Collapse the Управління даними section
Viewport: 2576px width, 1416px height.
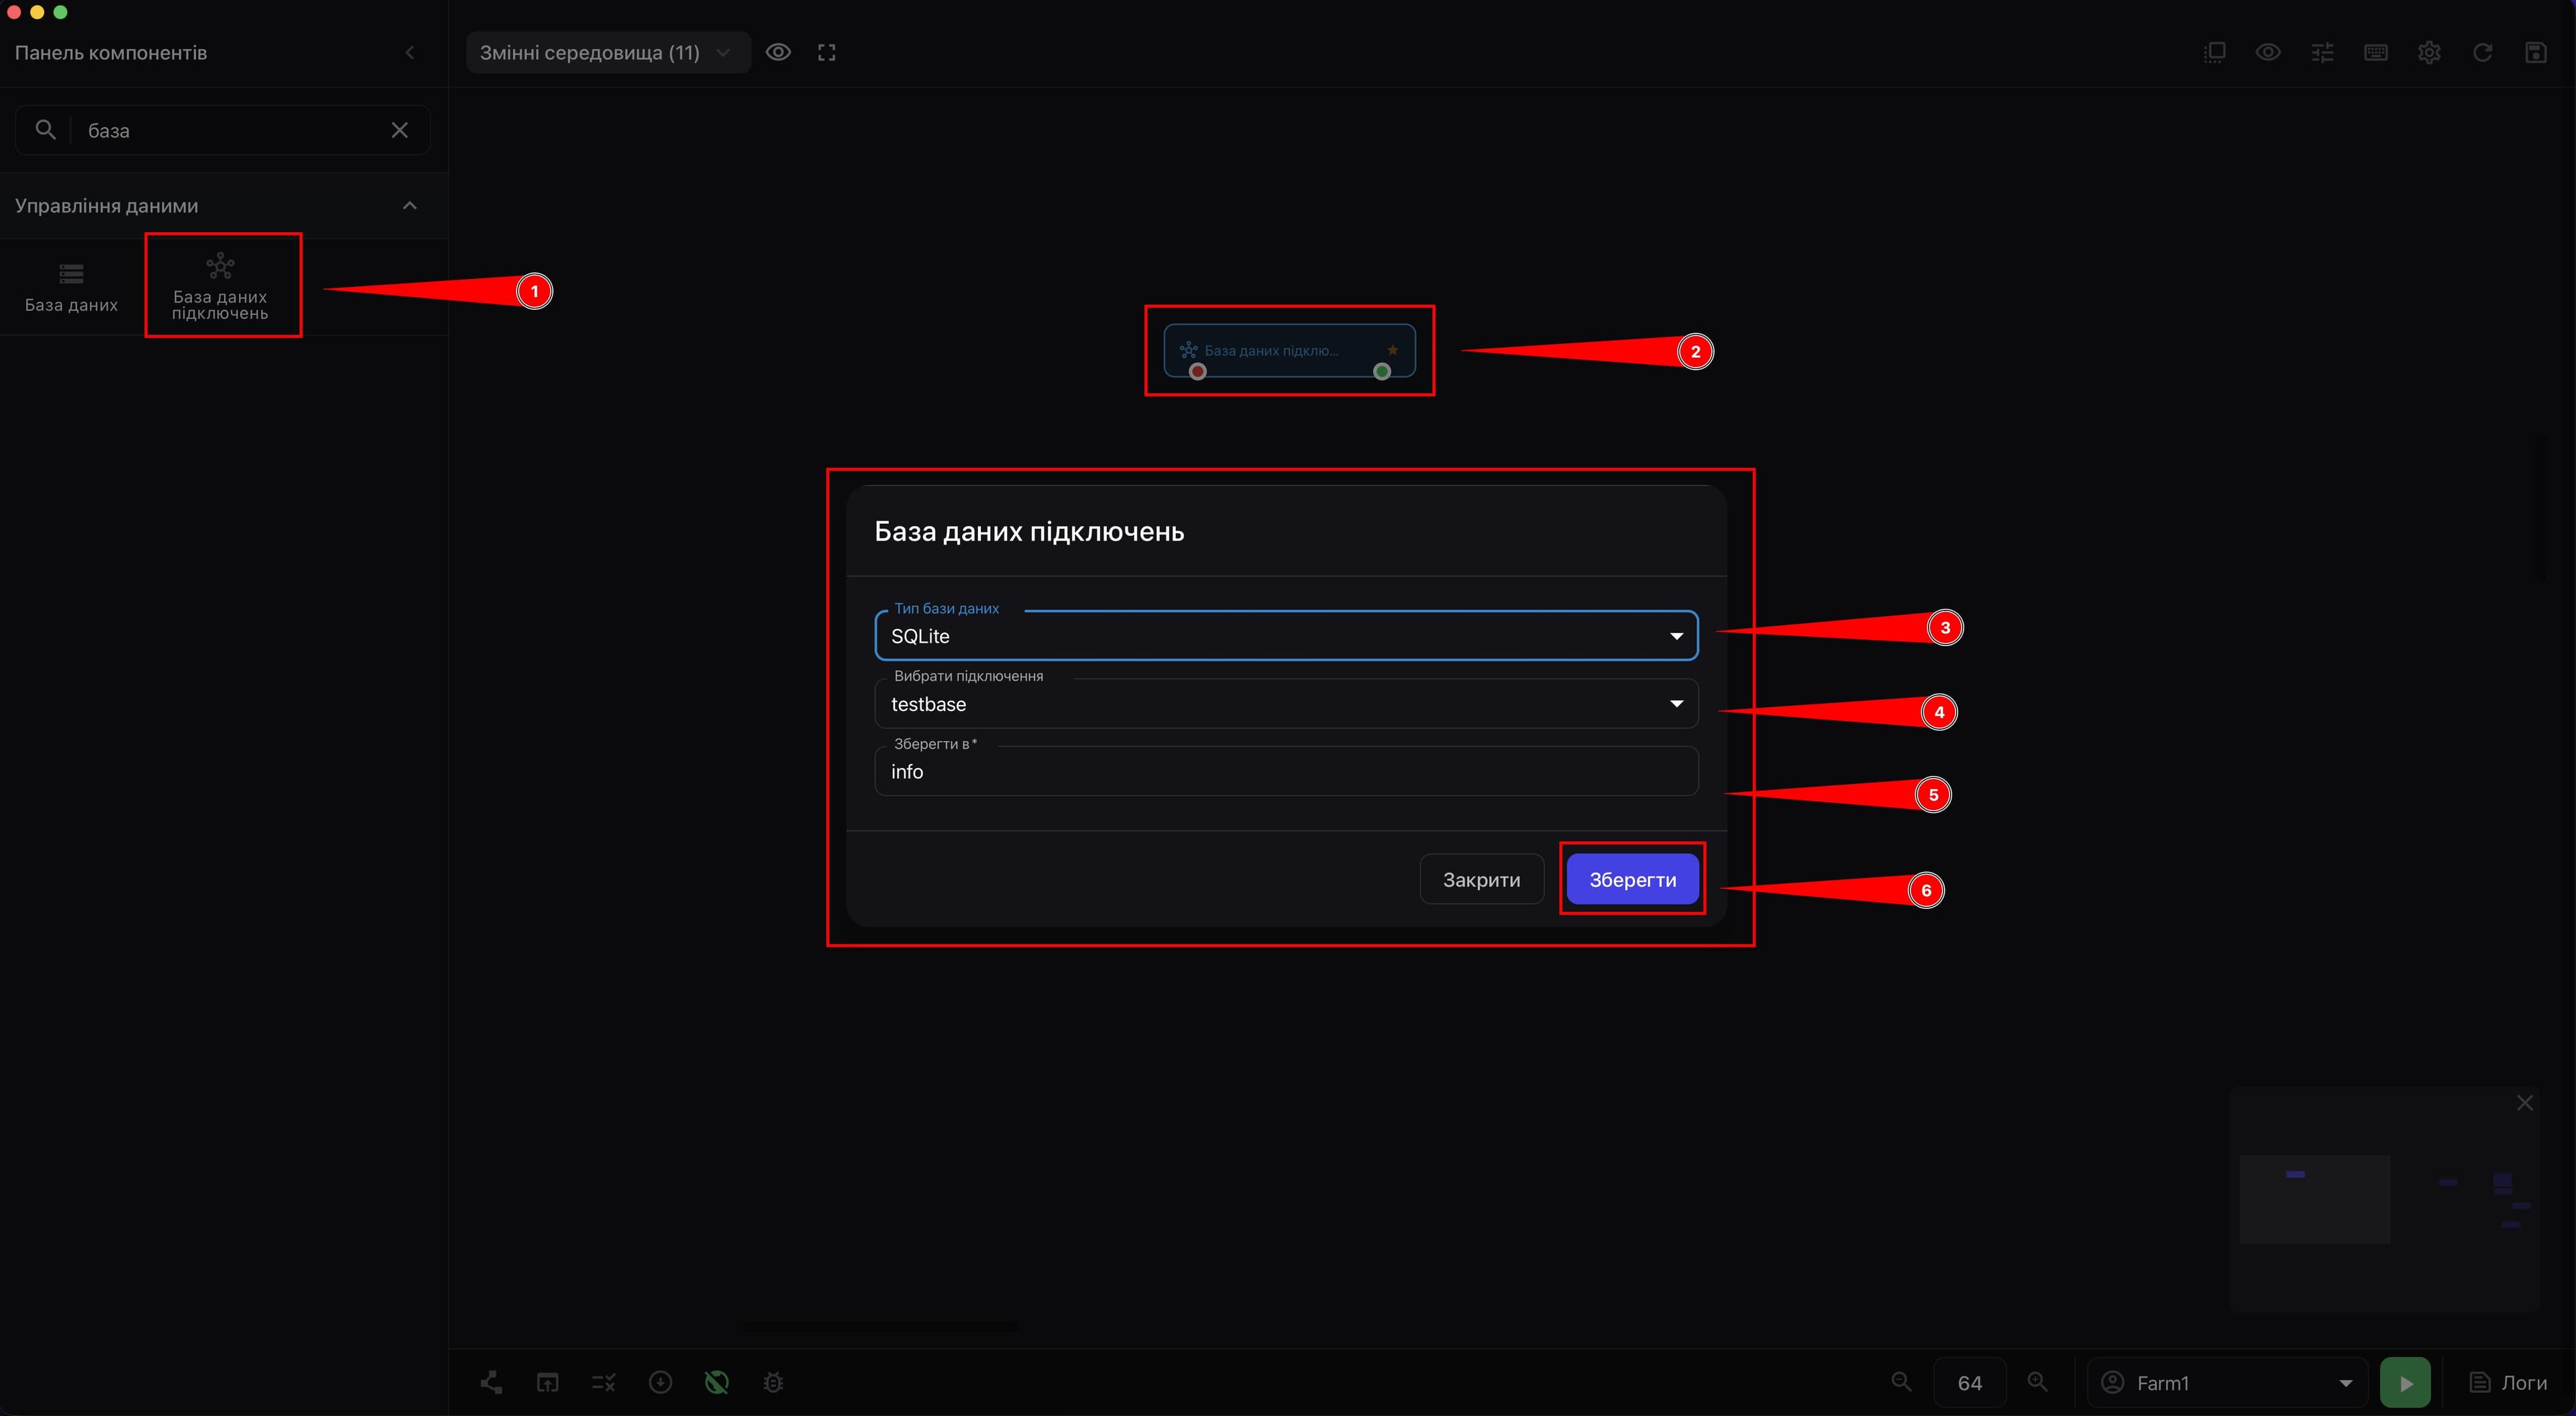pyautogui.click(x=409, y=206)
